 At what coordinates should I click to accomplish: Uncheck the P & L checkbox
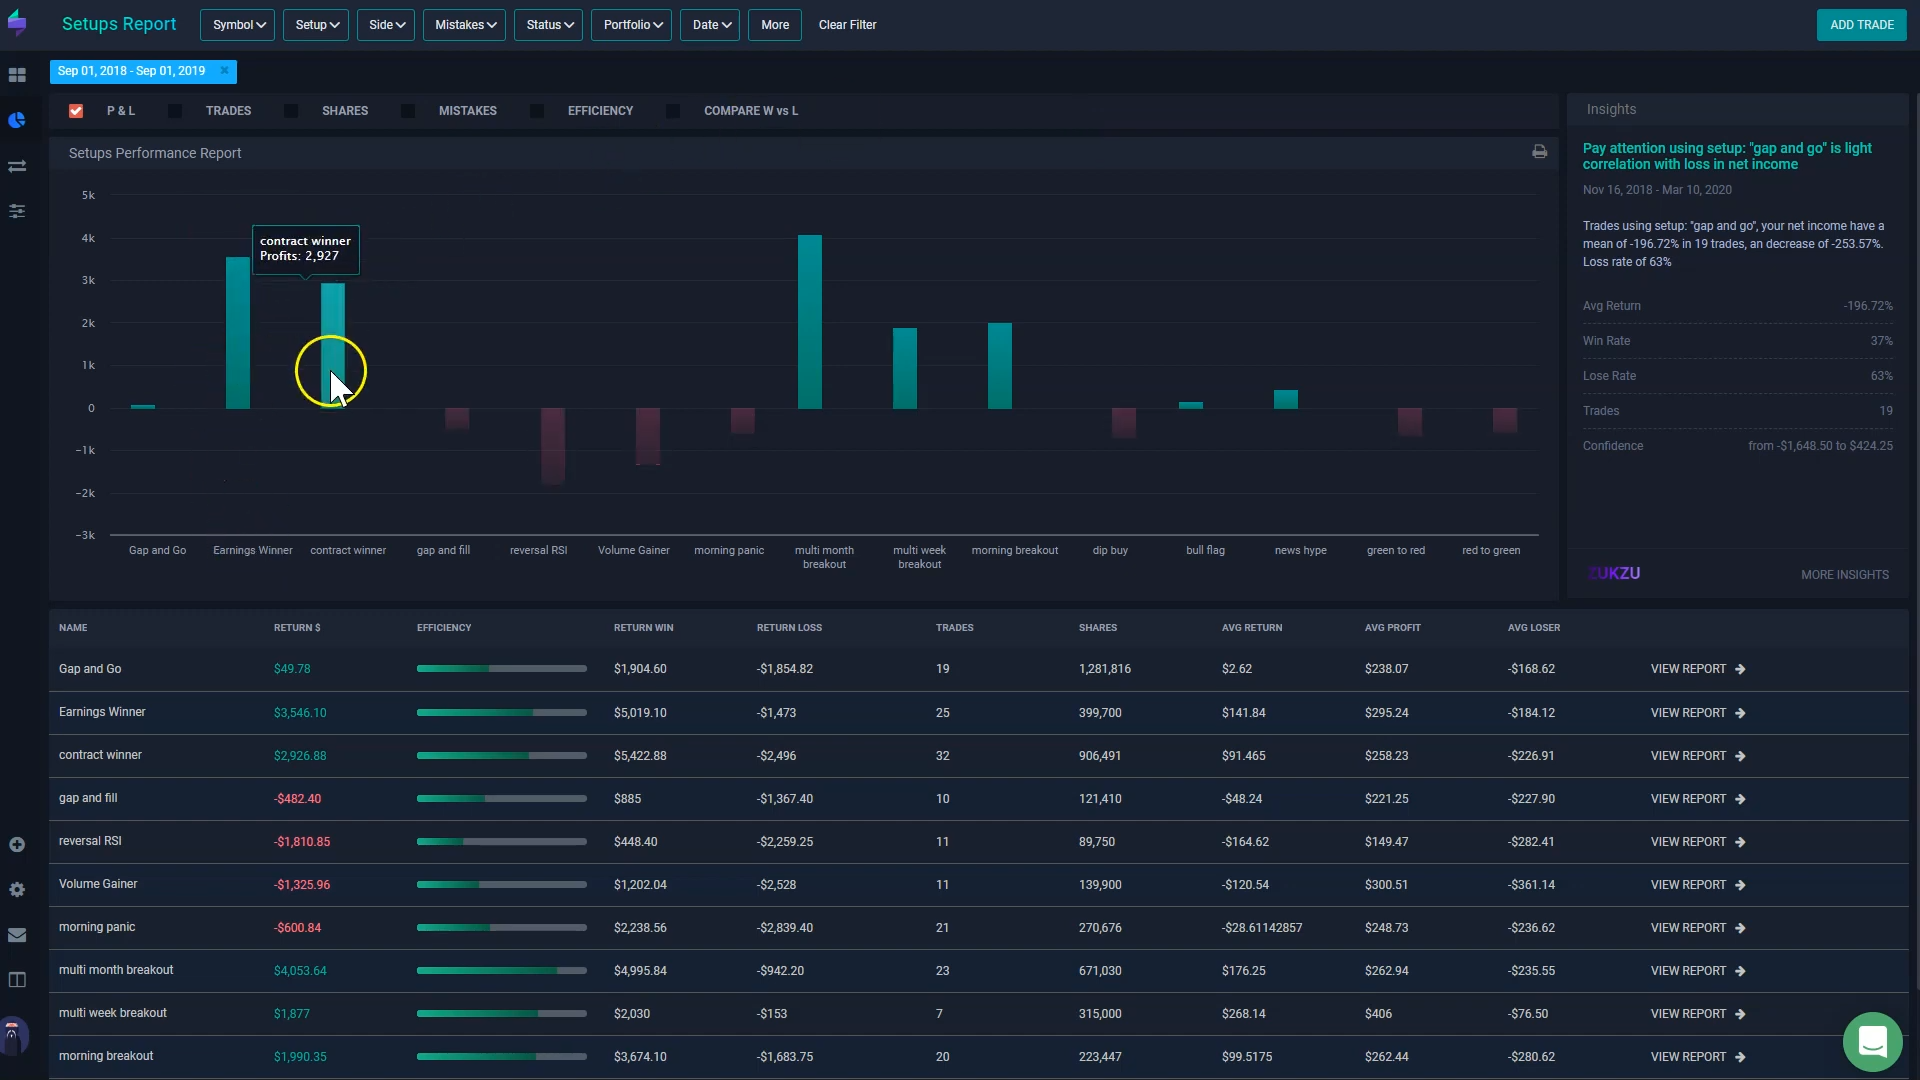tap(76, 111)
